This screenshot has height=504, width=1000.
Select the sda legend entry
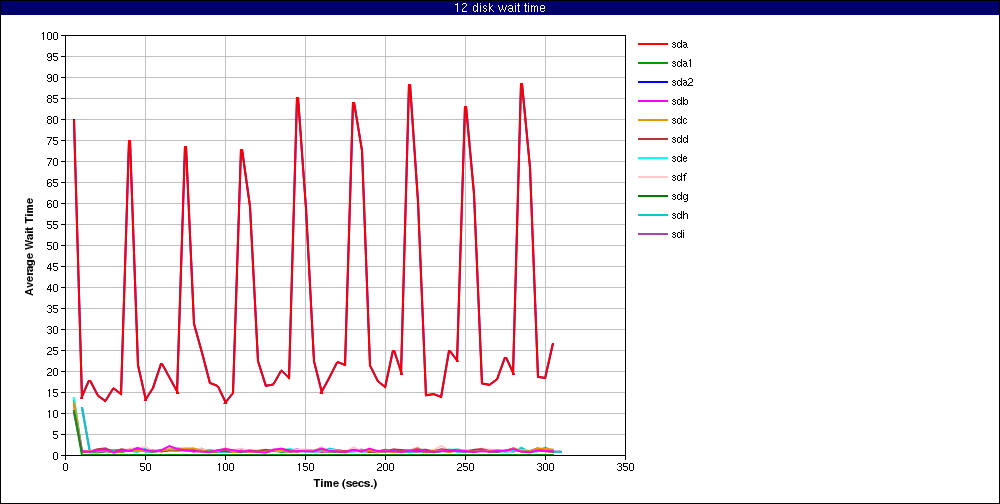coord(663,45)
